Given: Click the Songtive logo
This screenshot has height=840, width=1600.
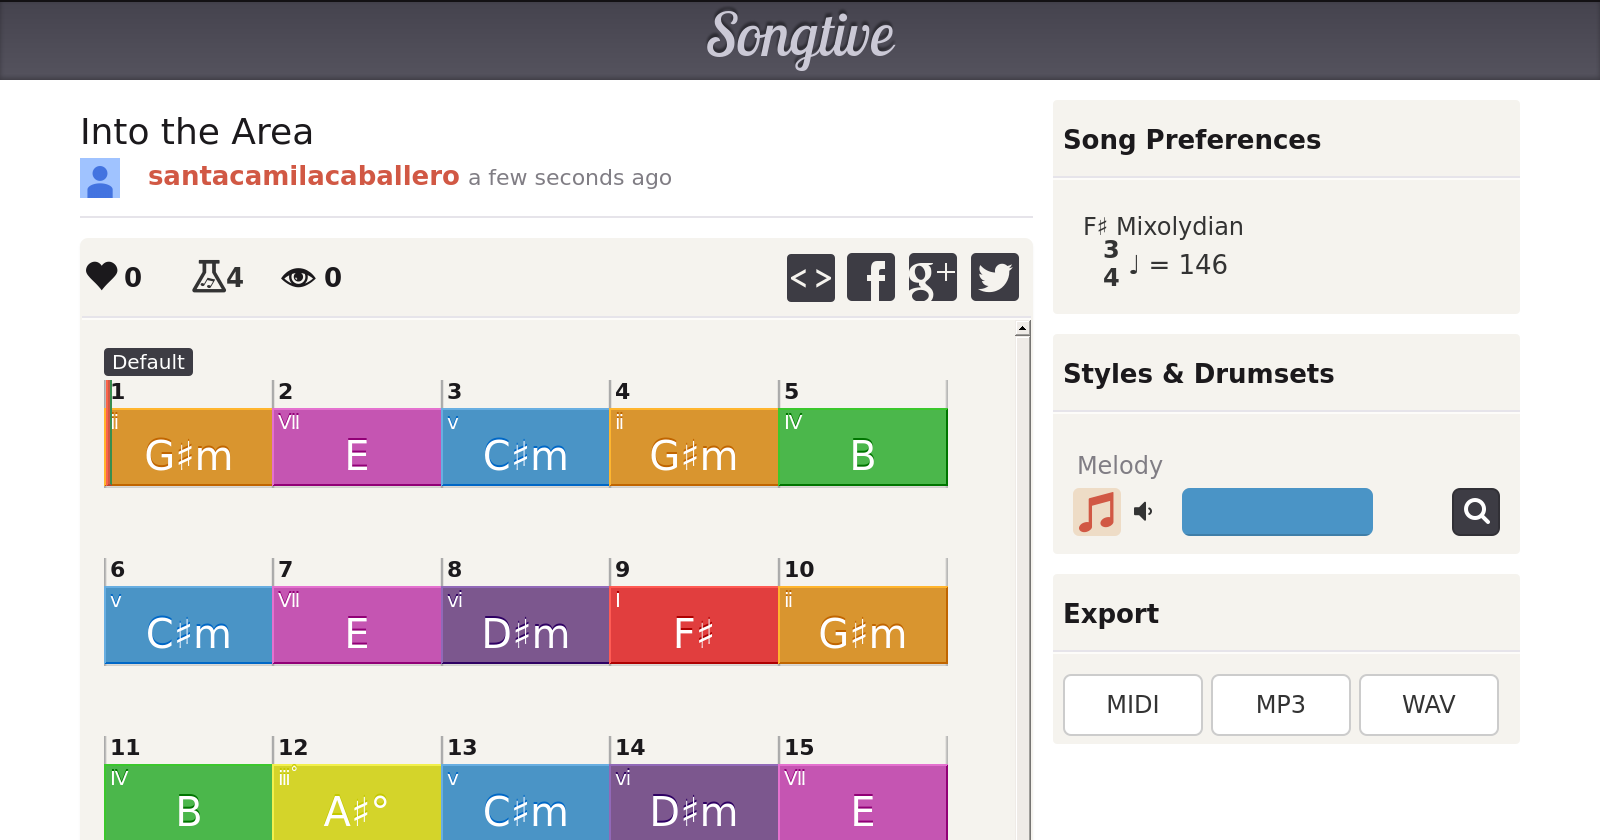Looking at the screenshot, I should tap(800, 38).
